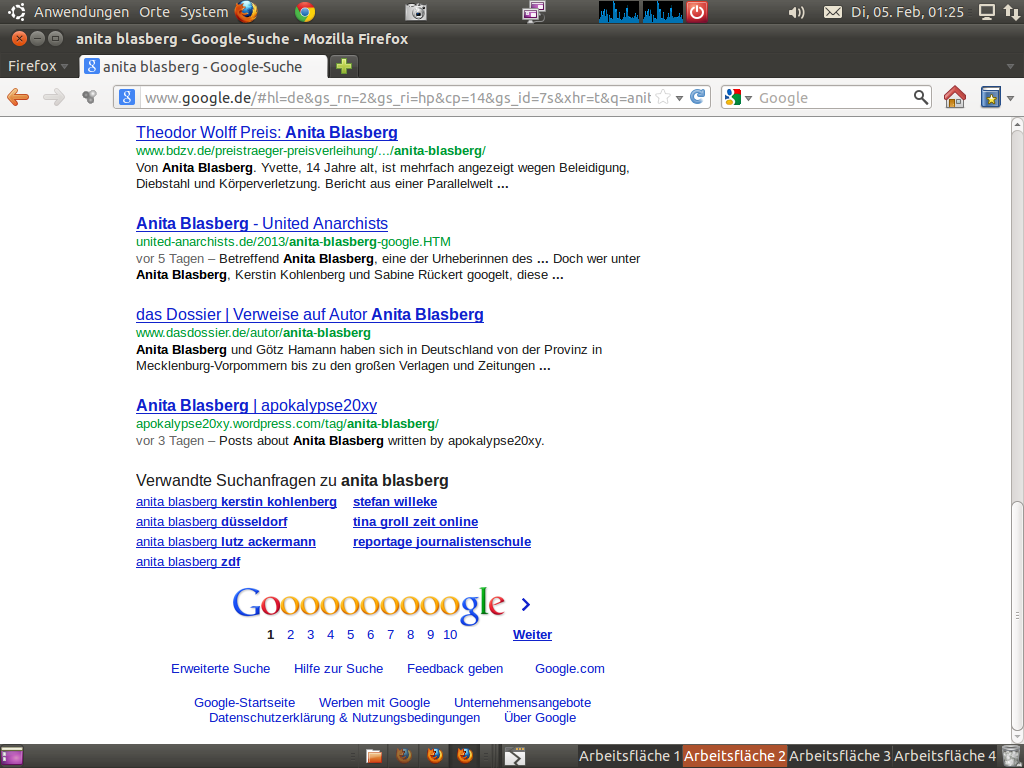Switch to Arbeitsfläche 4

pyautogui.click(x=945, y=756)
